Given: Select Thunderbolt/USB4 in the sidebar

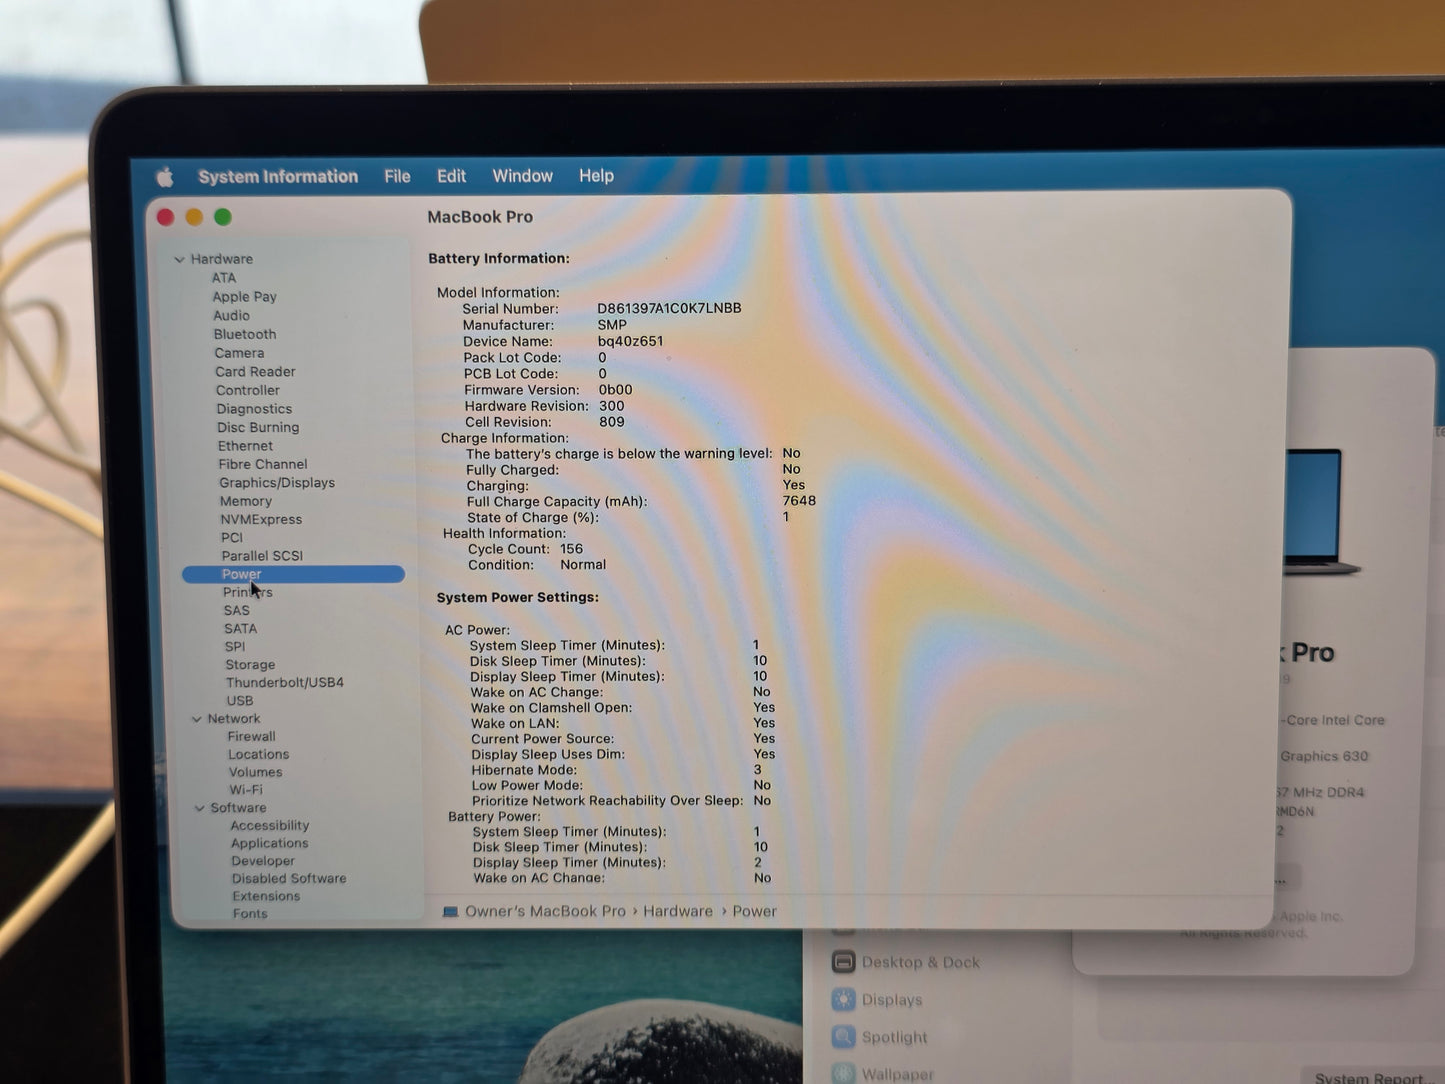Looking at the screenshot, I should coord(285,682).
